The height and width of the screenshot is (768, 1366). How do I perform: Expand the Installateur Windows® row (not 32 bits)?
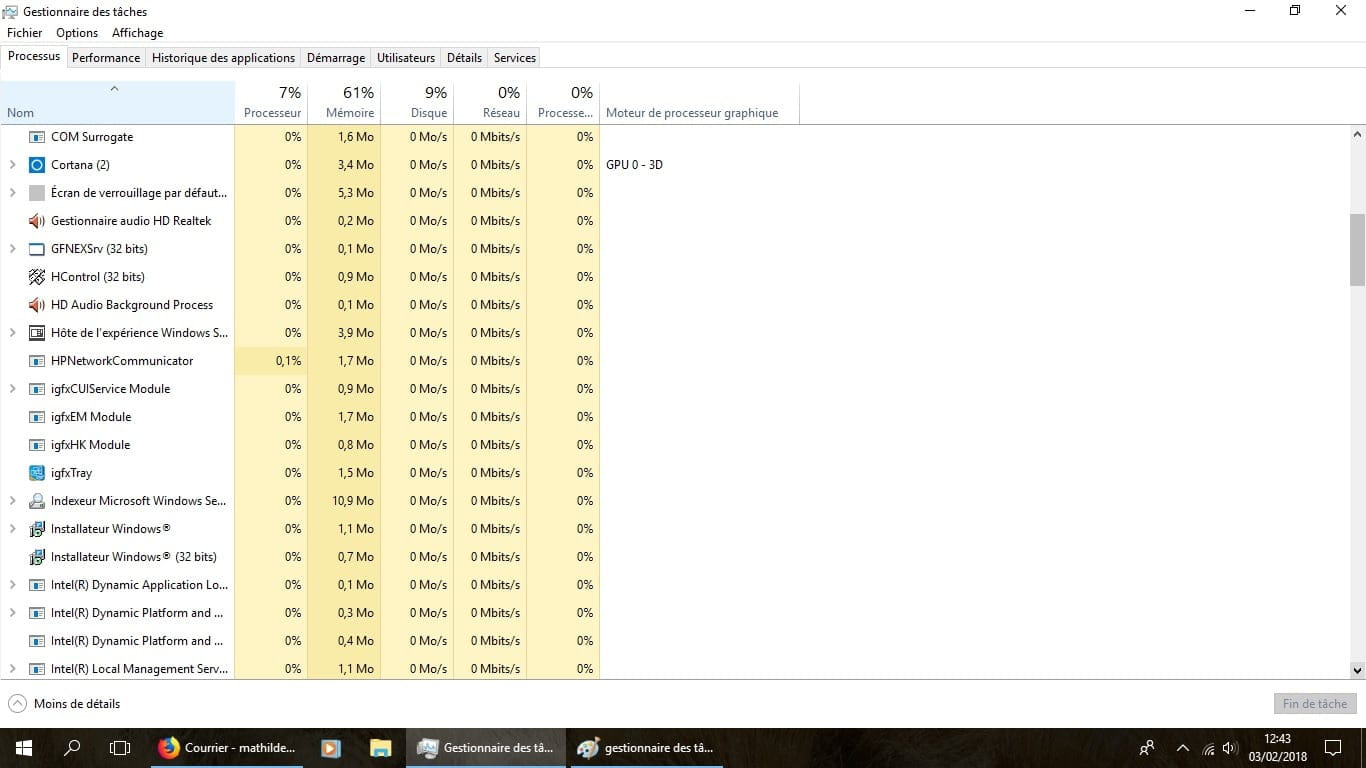tap(13, 529)
